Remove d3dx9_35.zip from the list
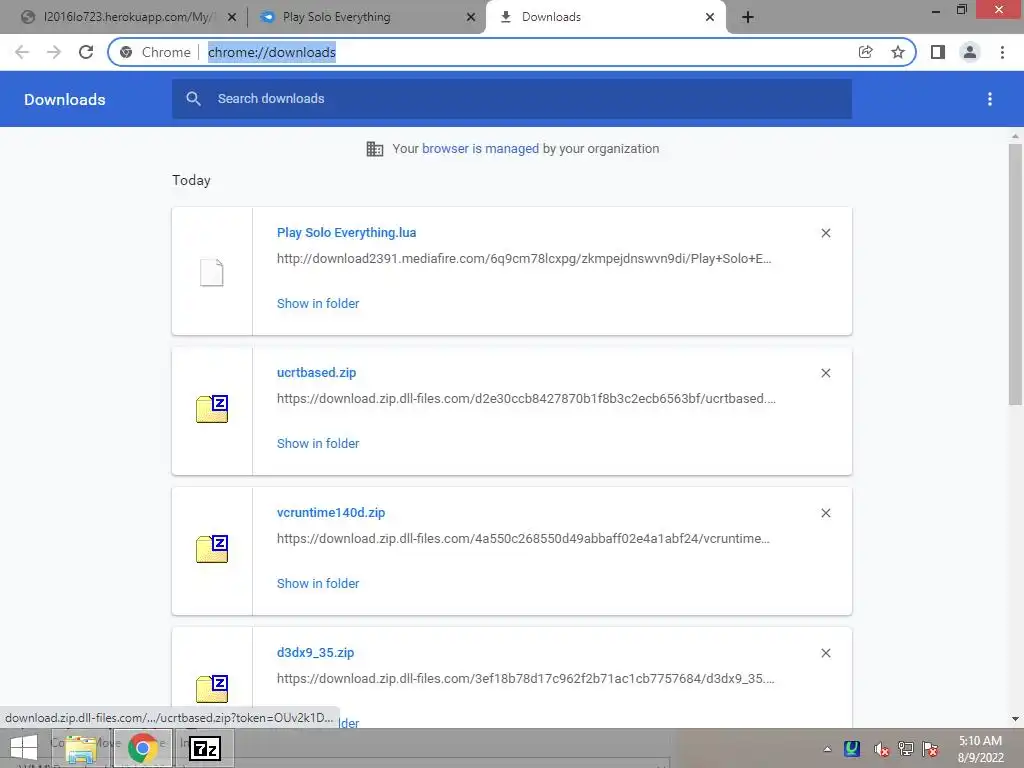 click(825, 653)
